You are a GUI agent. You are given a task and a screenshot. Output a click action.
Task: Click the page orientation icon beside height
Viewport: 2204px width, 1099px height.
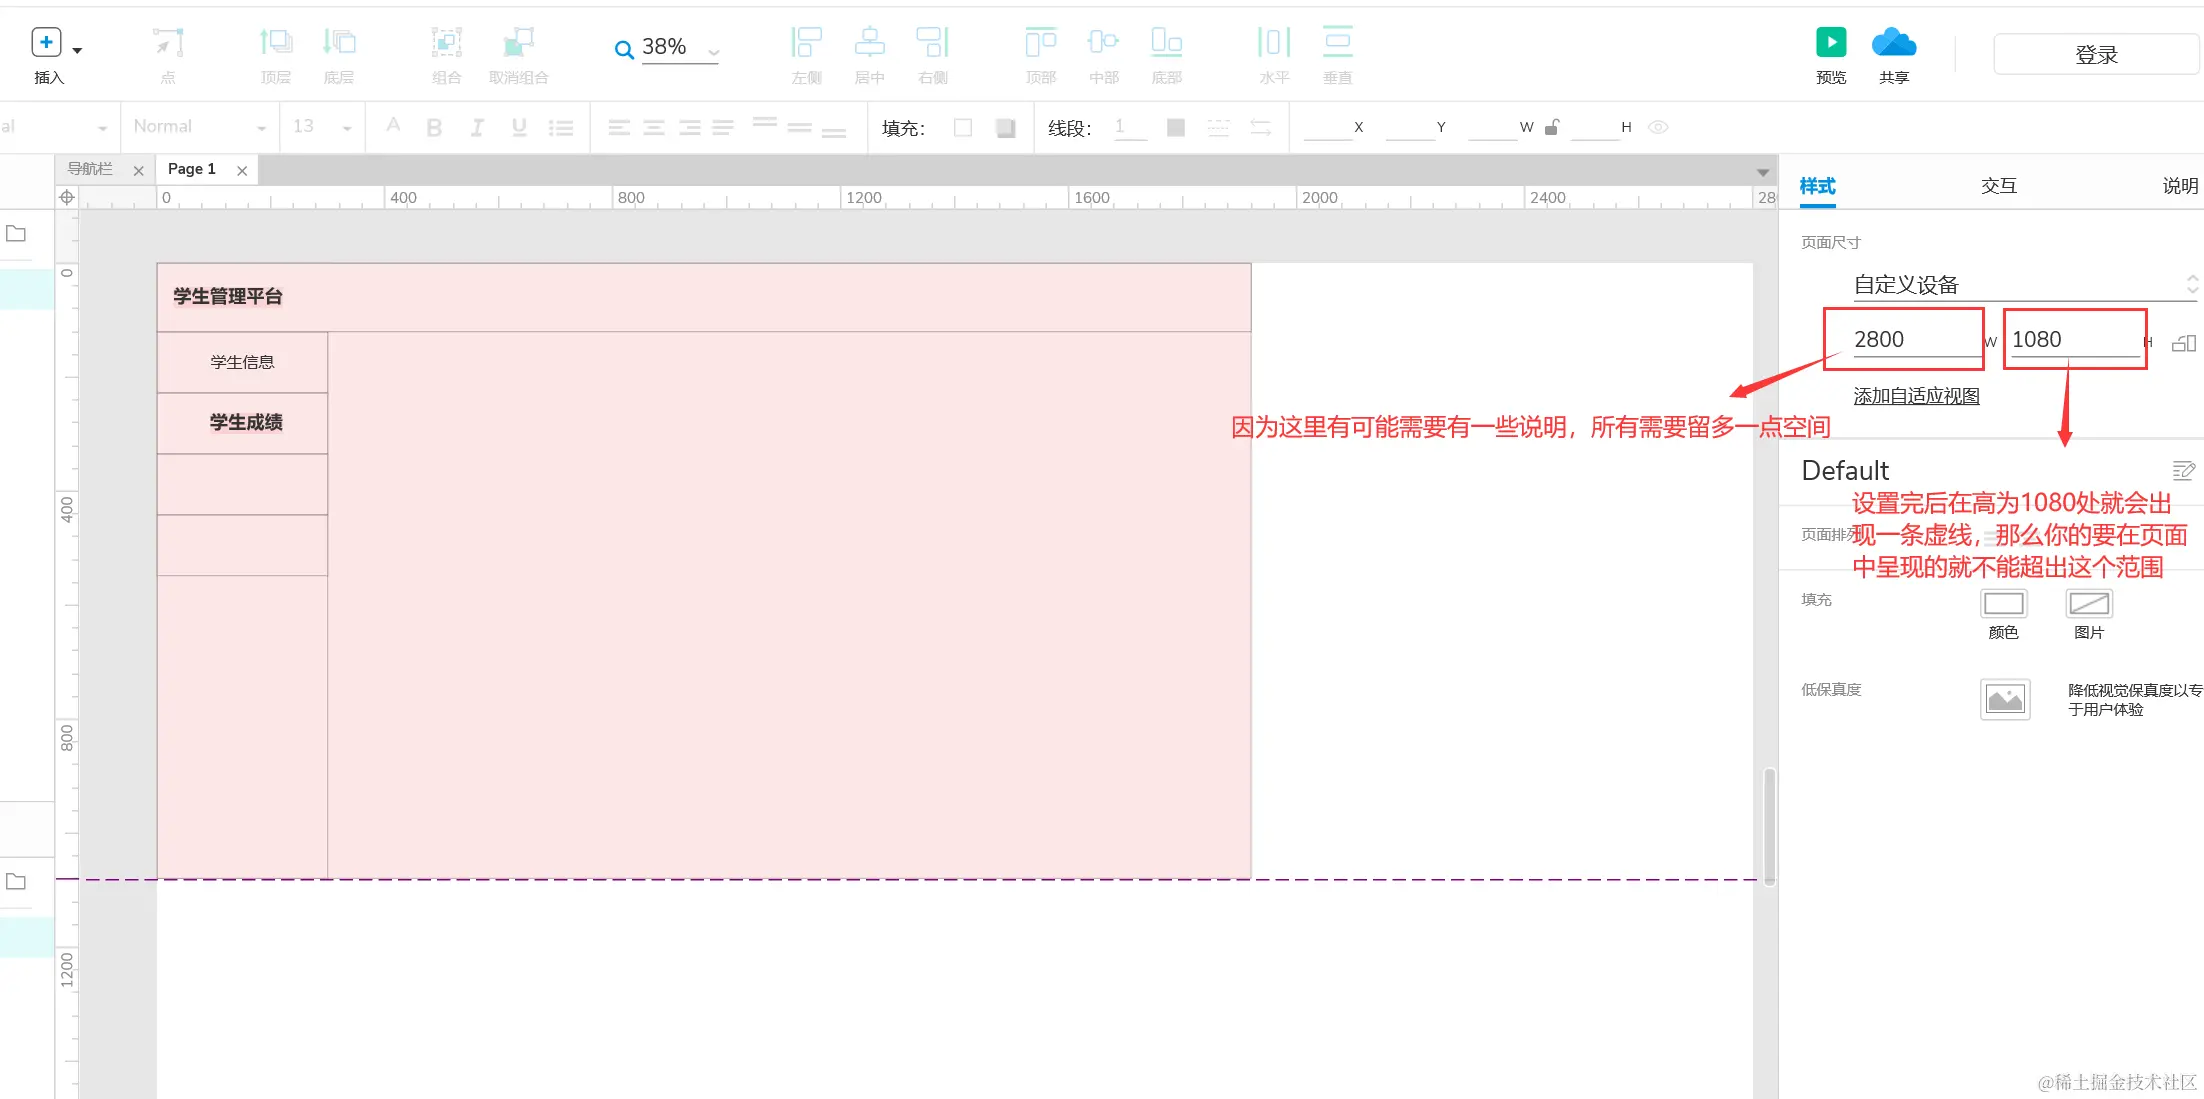tap(2184, 343)
